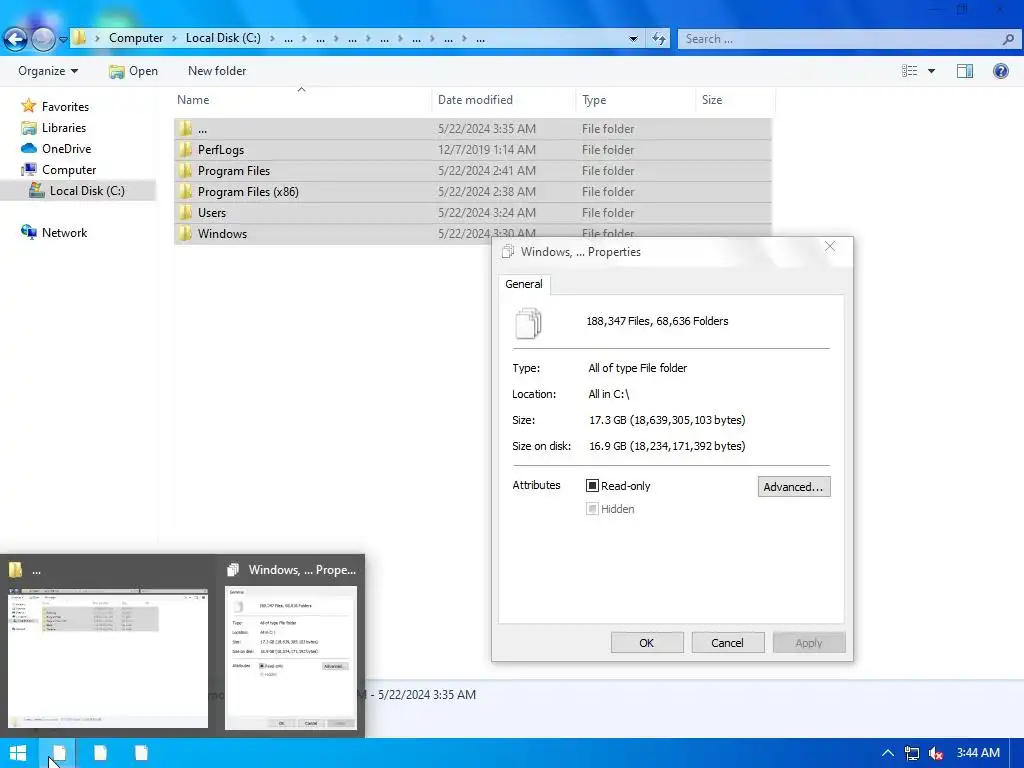
Task: Select Computer in the address bar path
Action: coord(136,38)
